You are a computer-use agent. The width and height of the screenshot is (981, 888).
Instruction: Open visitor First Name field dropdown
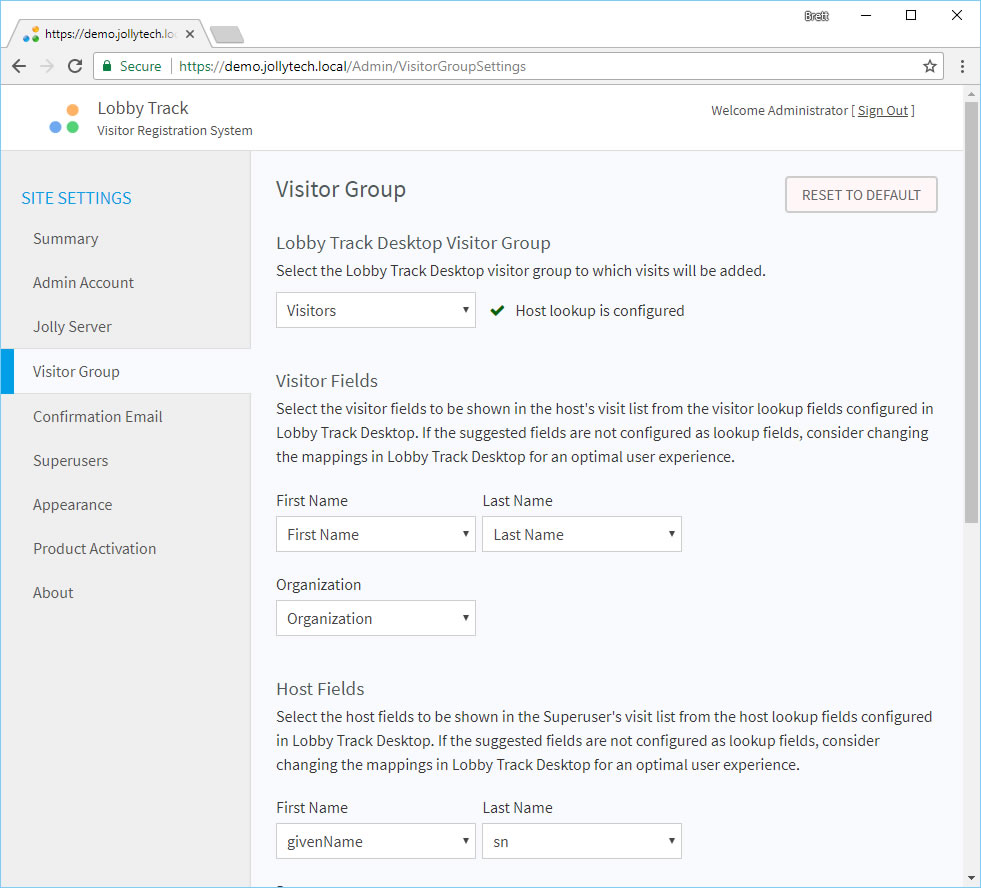pos(376,534)
